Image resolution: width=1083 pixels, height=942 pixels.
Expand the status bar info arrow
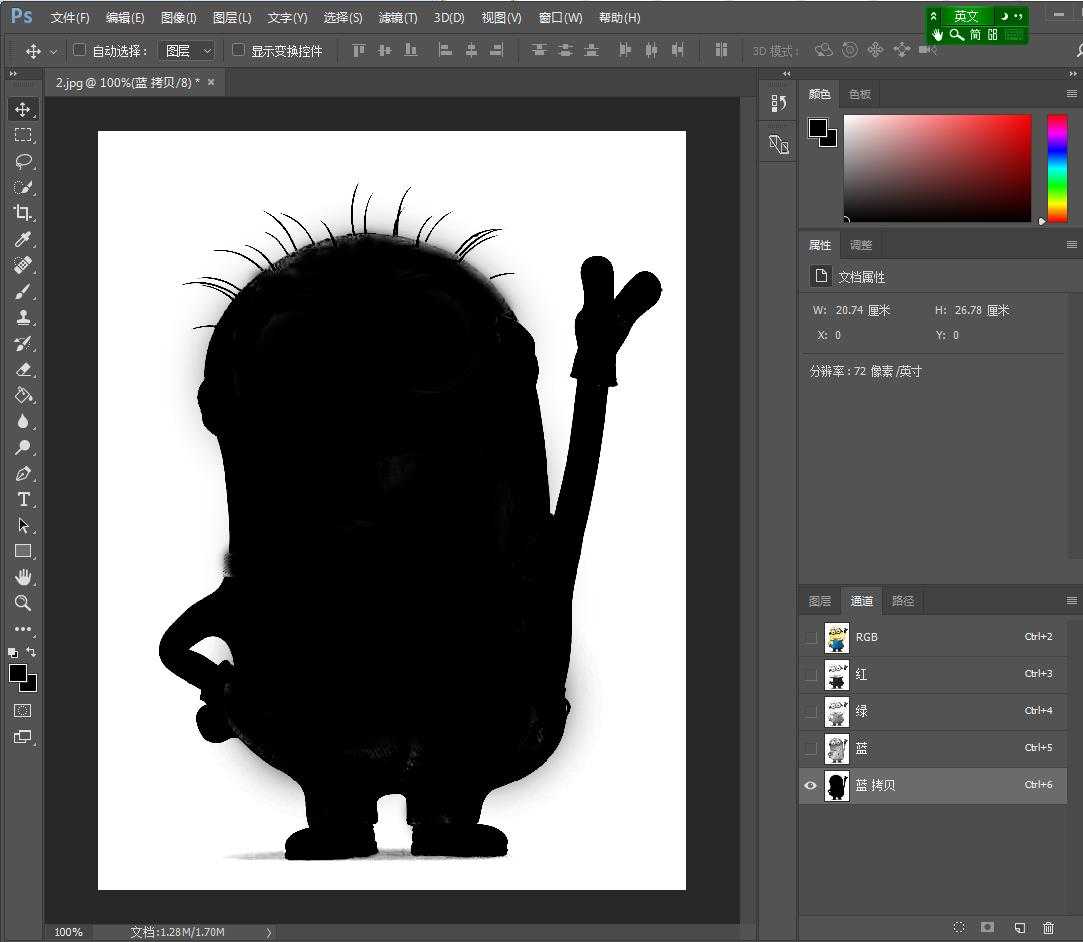click(268, 932)
